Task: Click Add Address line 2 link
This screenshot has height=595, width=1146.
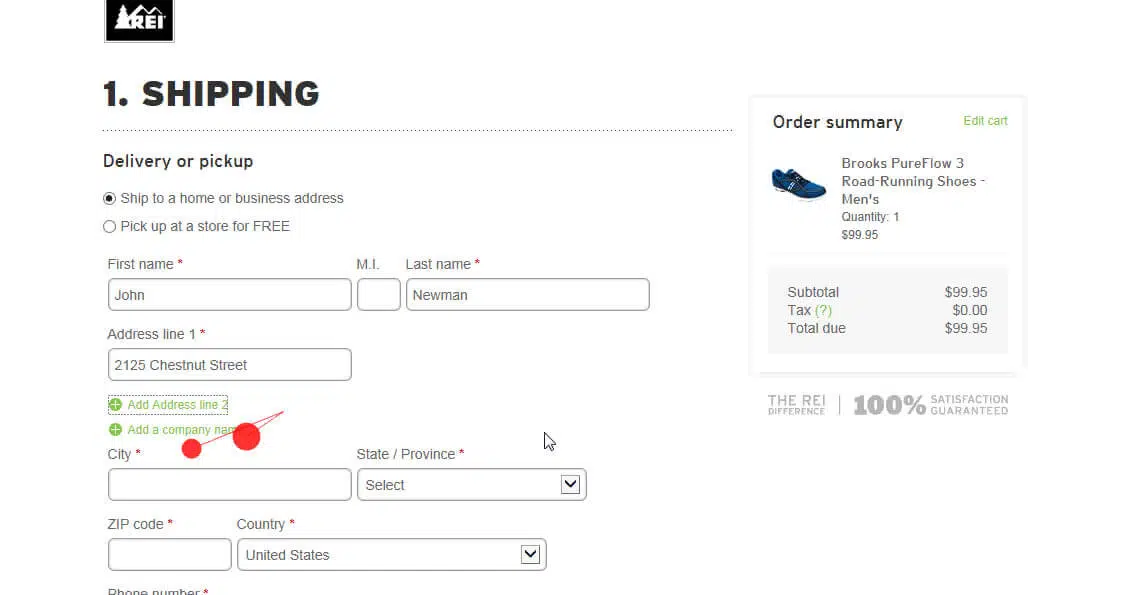Action: tap(177, 405)
